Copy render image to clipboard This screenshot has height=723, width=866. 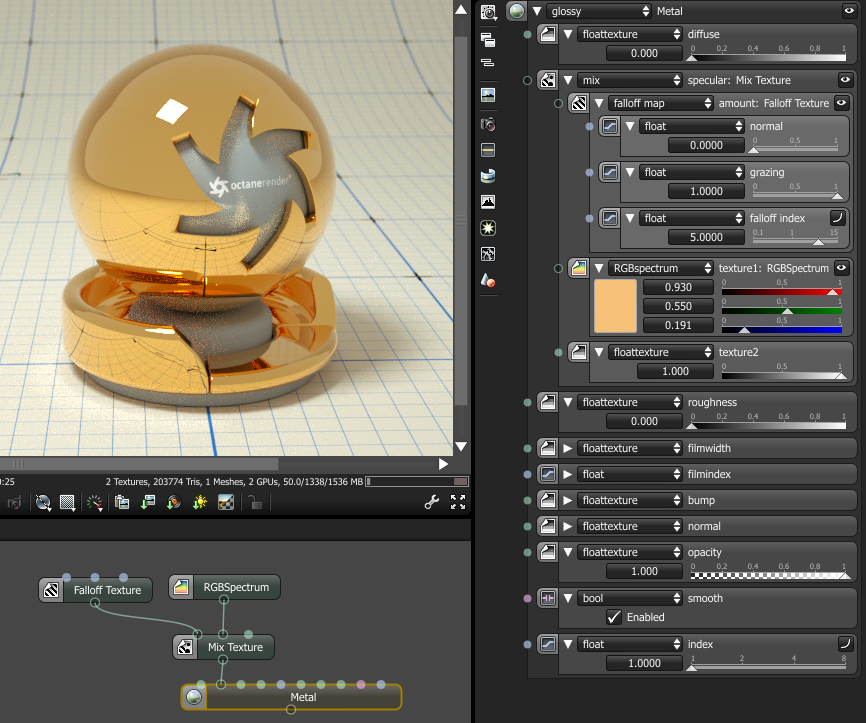click(x=122, y=502)
